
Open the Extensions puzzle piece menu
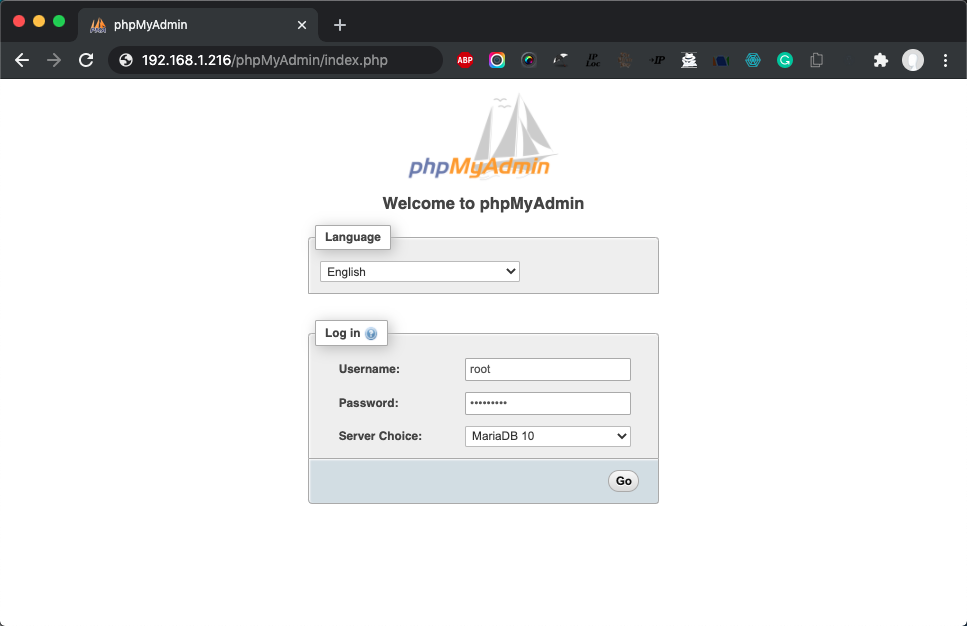coord(881,60)
